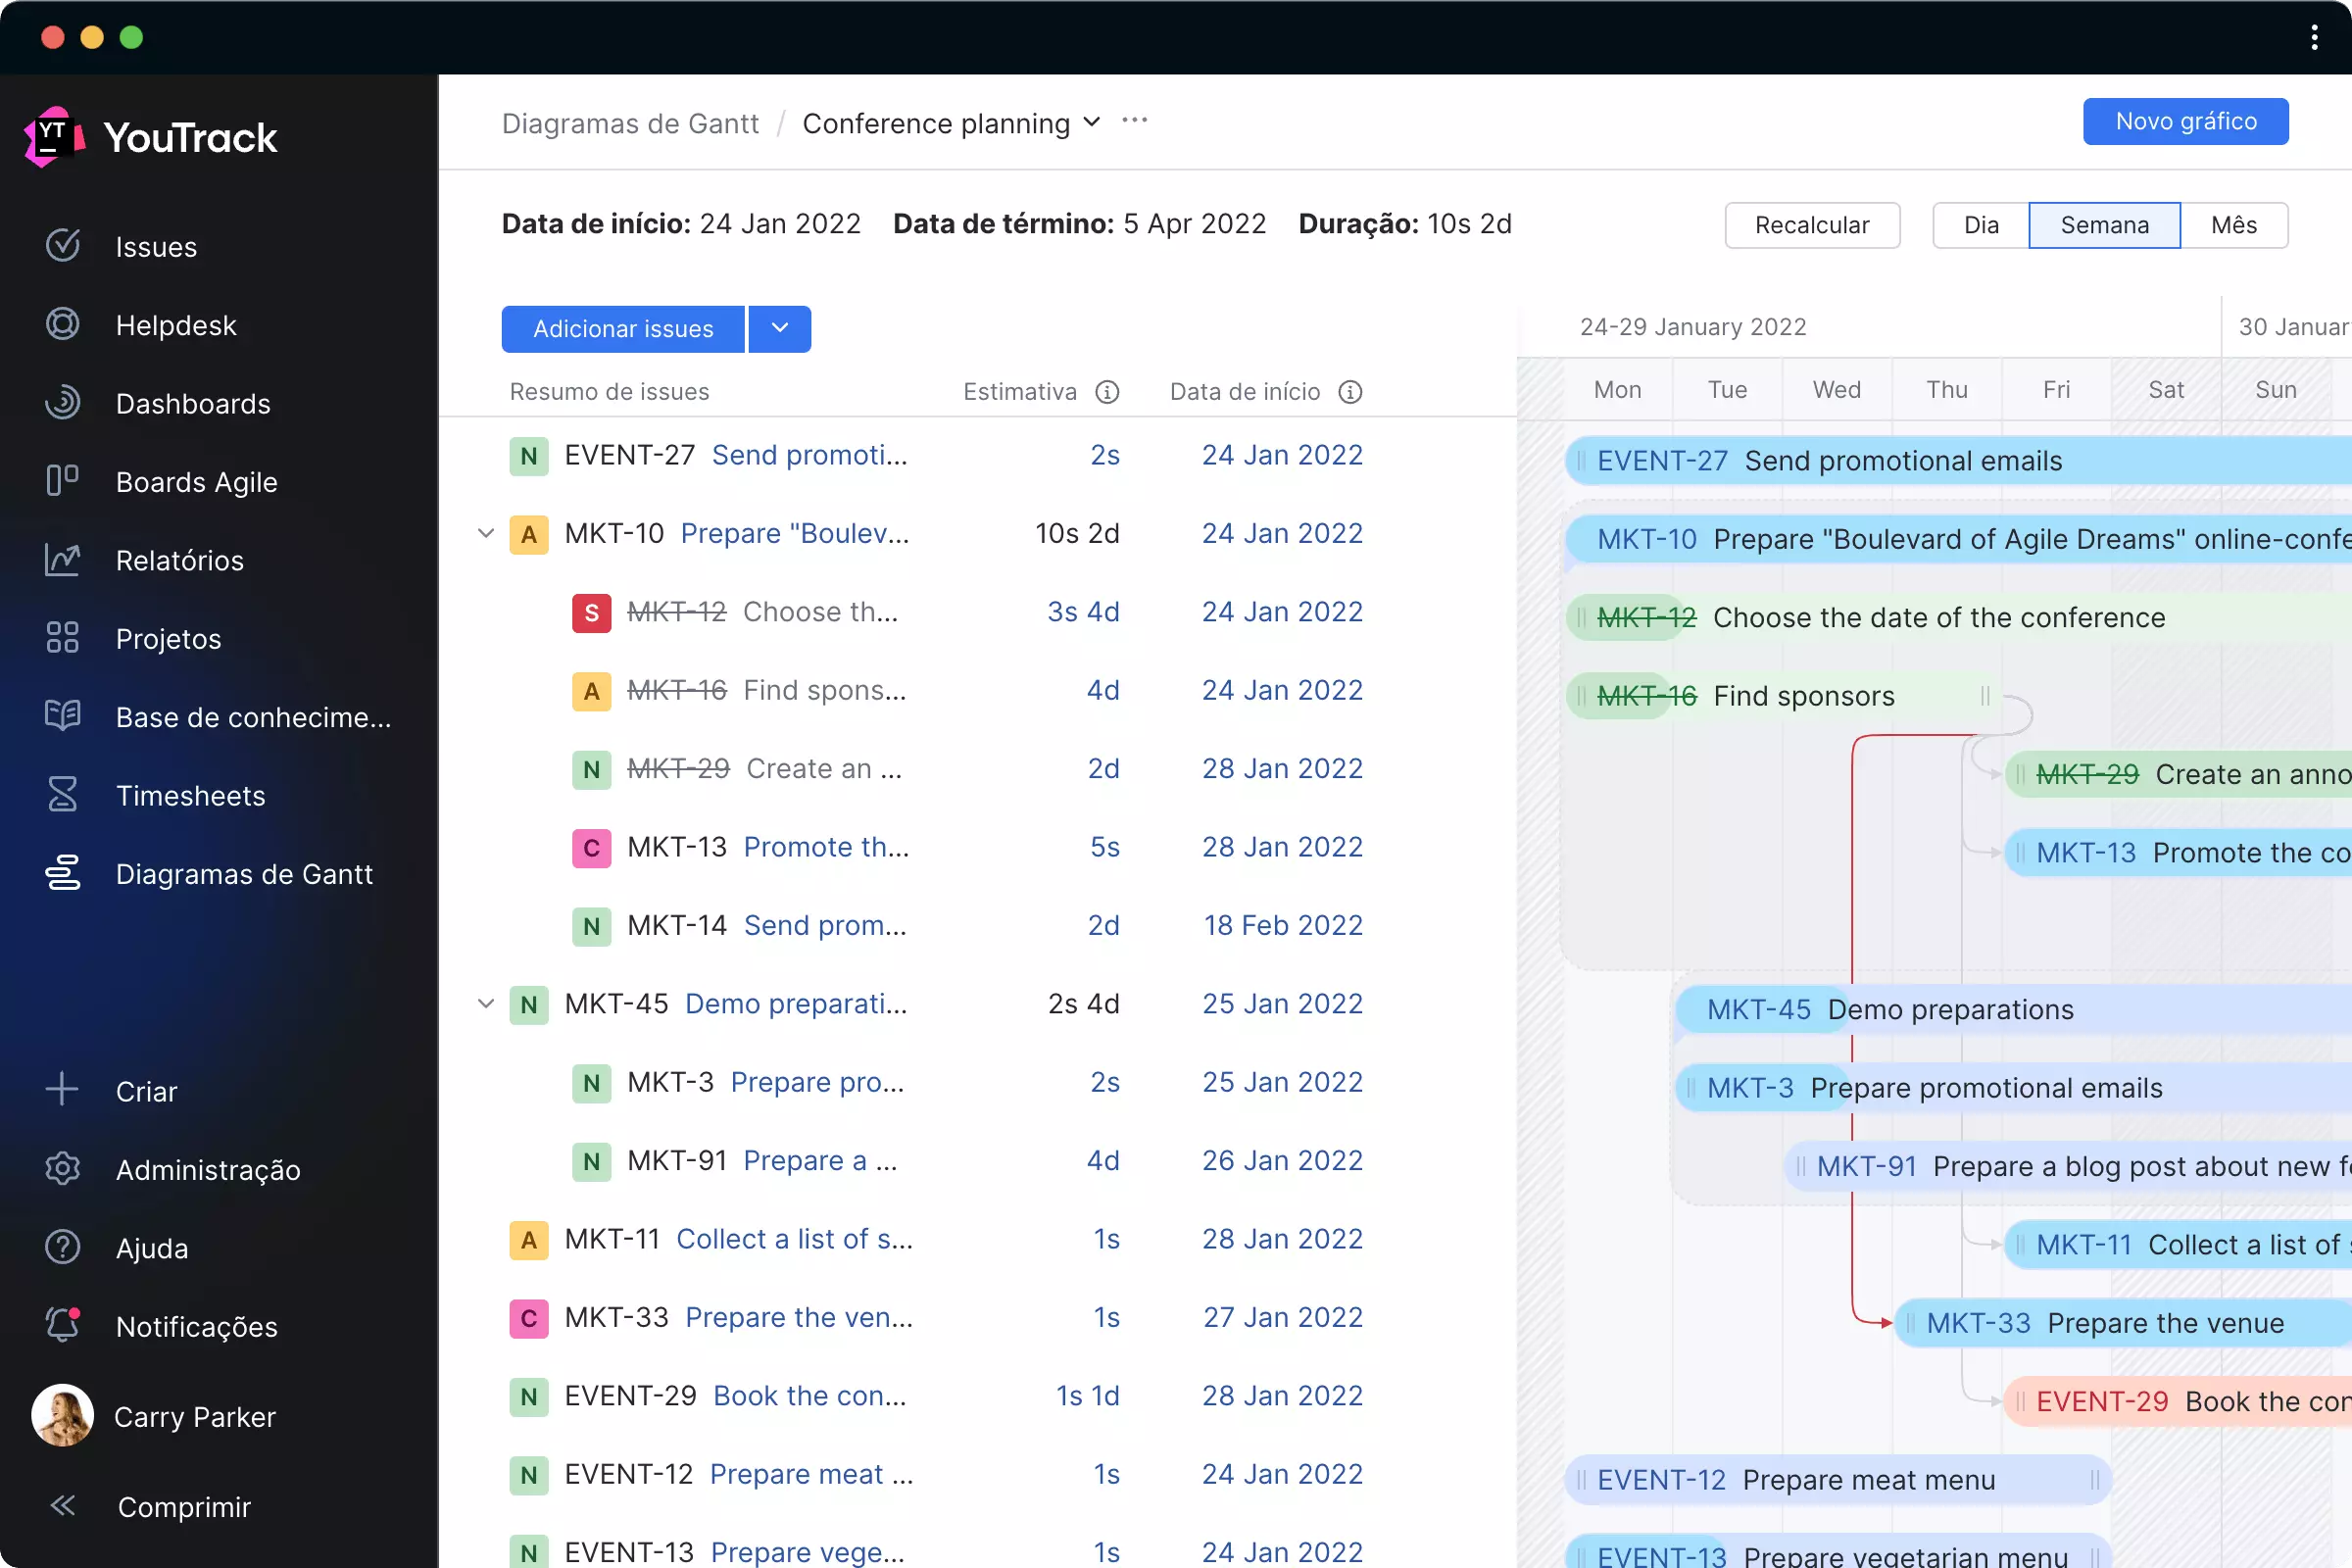The height and width of the screenshot is (1568, 2352).
Task: Click the Boards Agile sidebar icon
Action: pos(63,481)
